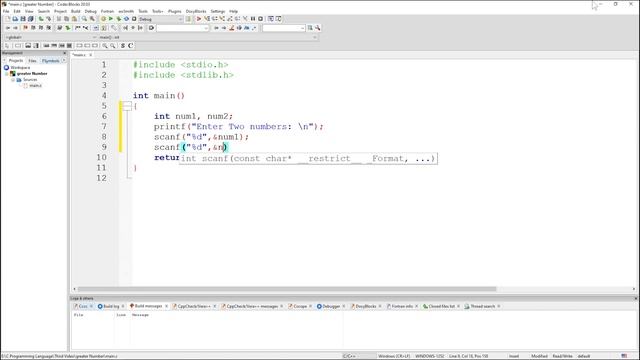Copy selection using toolbar icon
Image resolution: width=640 pixels, height=360 pixels.
point(67,19)
